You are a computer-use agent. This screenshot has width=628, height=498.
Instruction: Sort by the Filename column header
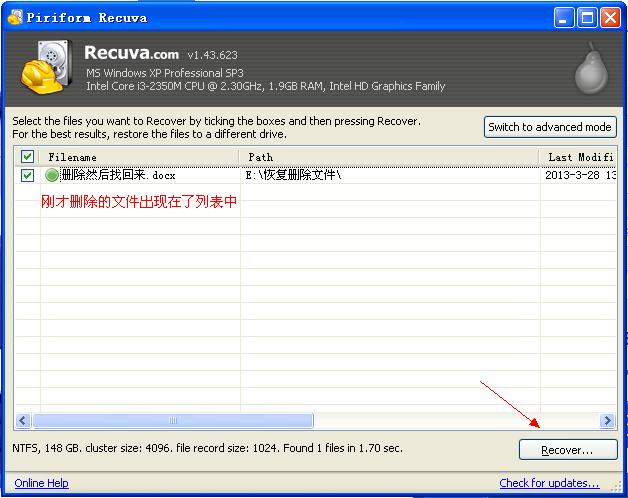point(139,157)
